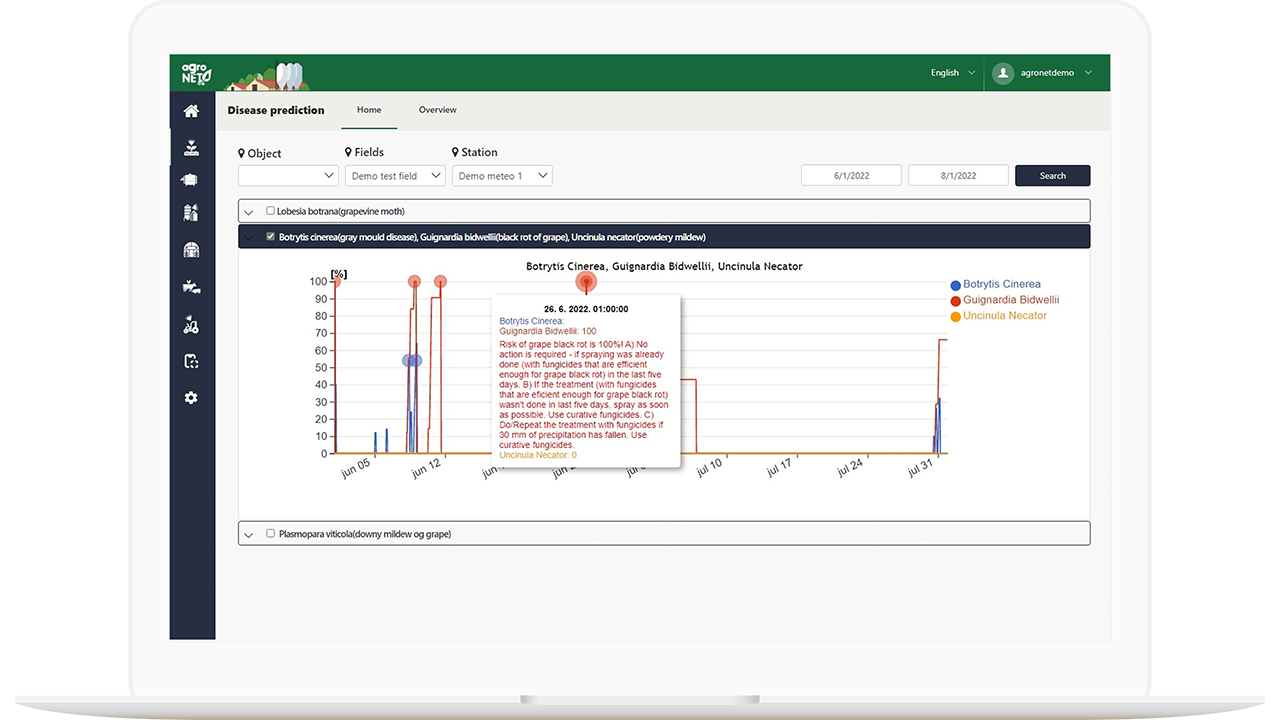The height and width of the screenshot is (720, 1280).
Task: Click the Disease prediction page title
Action: (276, 110)
